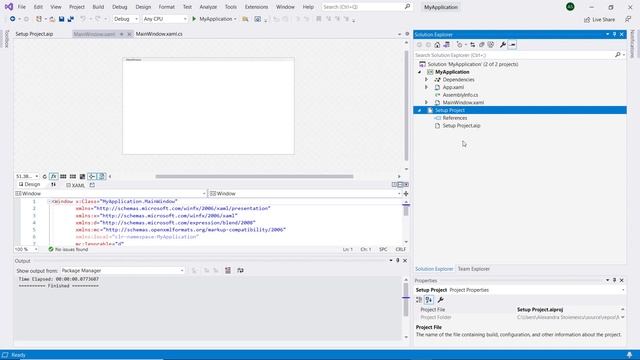Click the Sync with Active Document icon in Solution Explorer
This screenshot has height=360, width=640.
(x=473, y=45)
